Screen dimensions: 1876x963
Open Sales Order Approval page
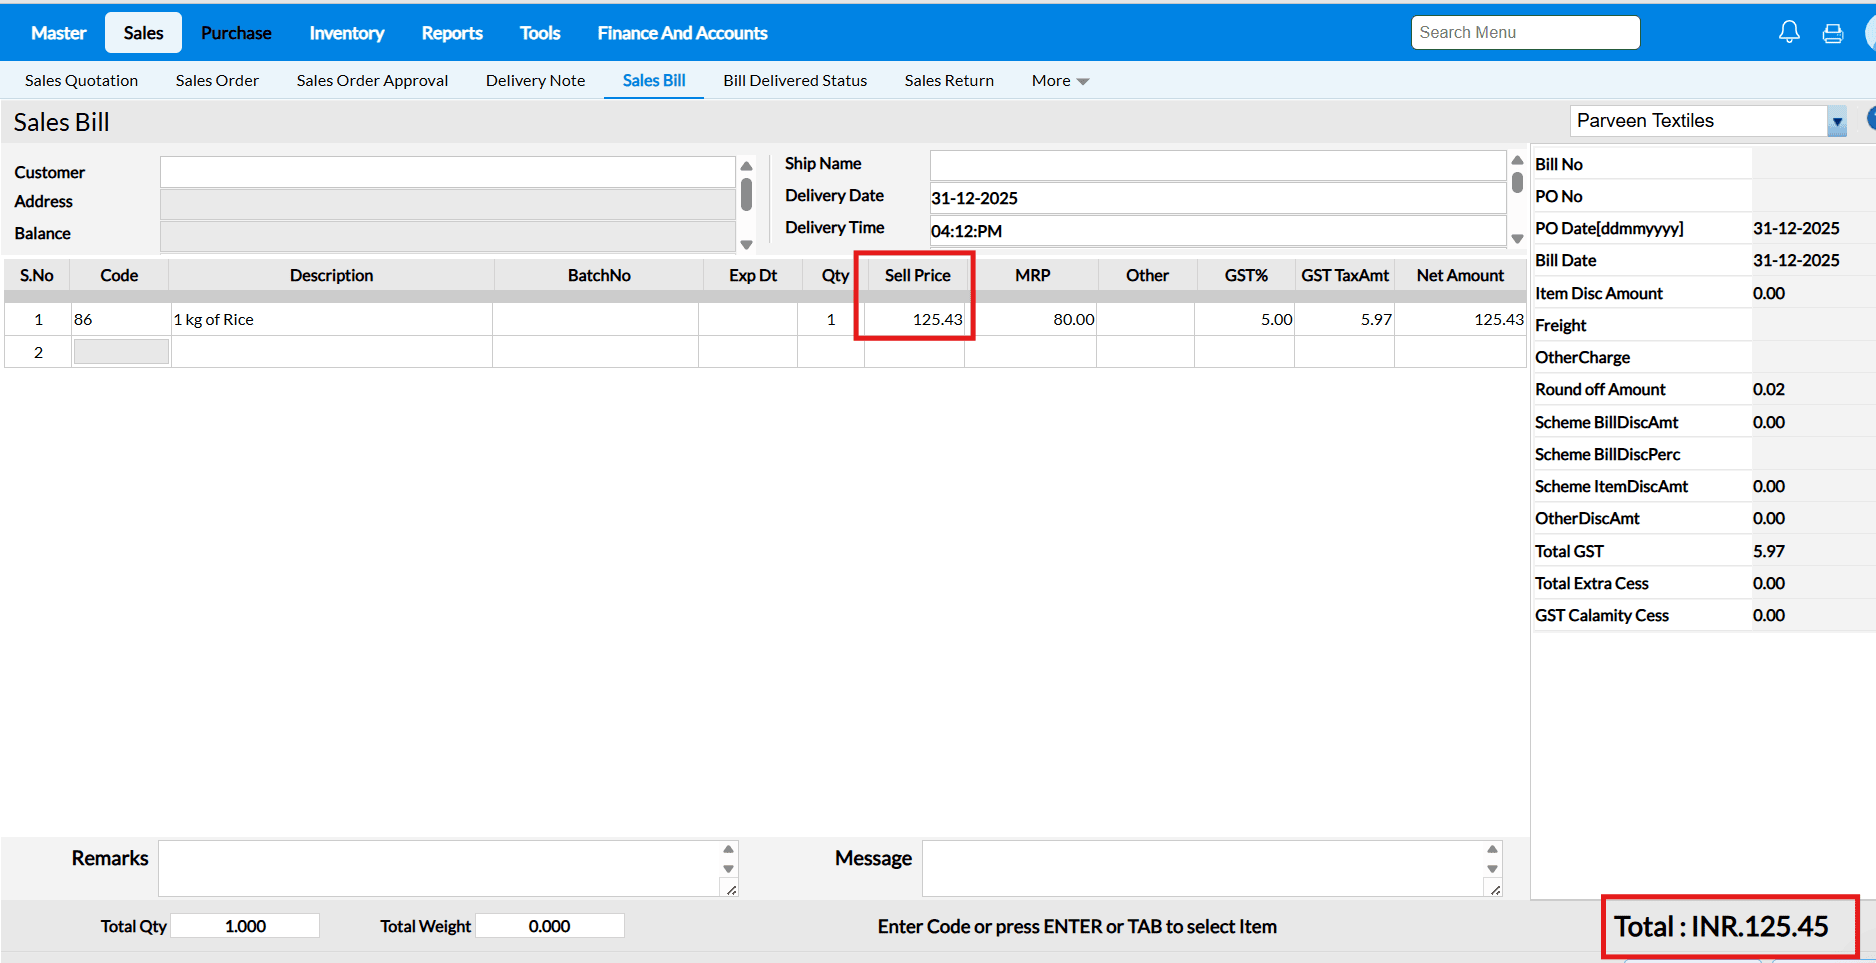(372, 81)
